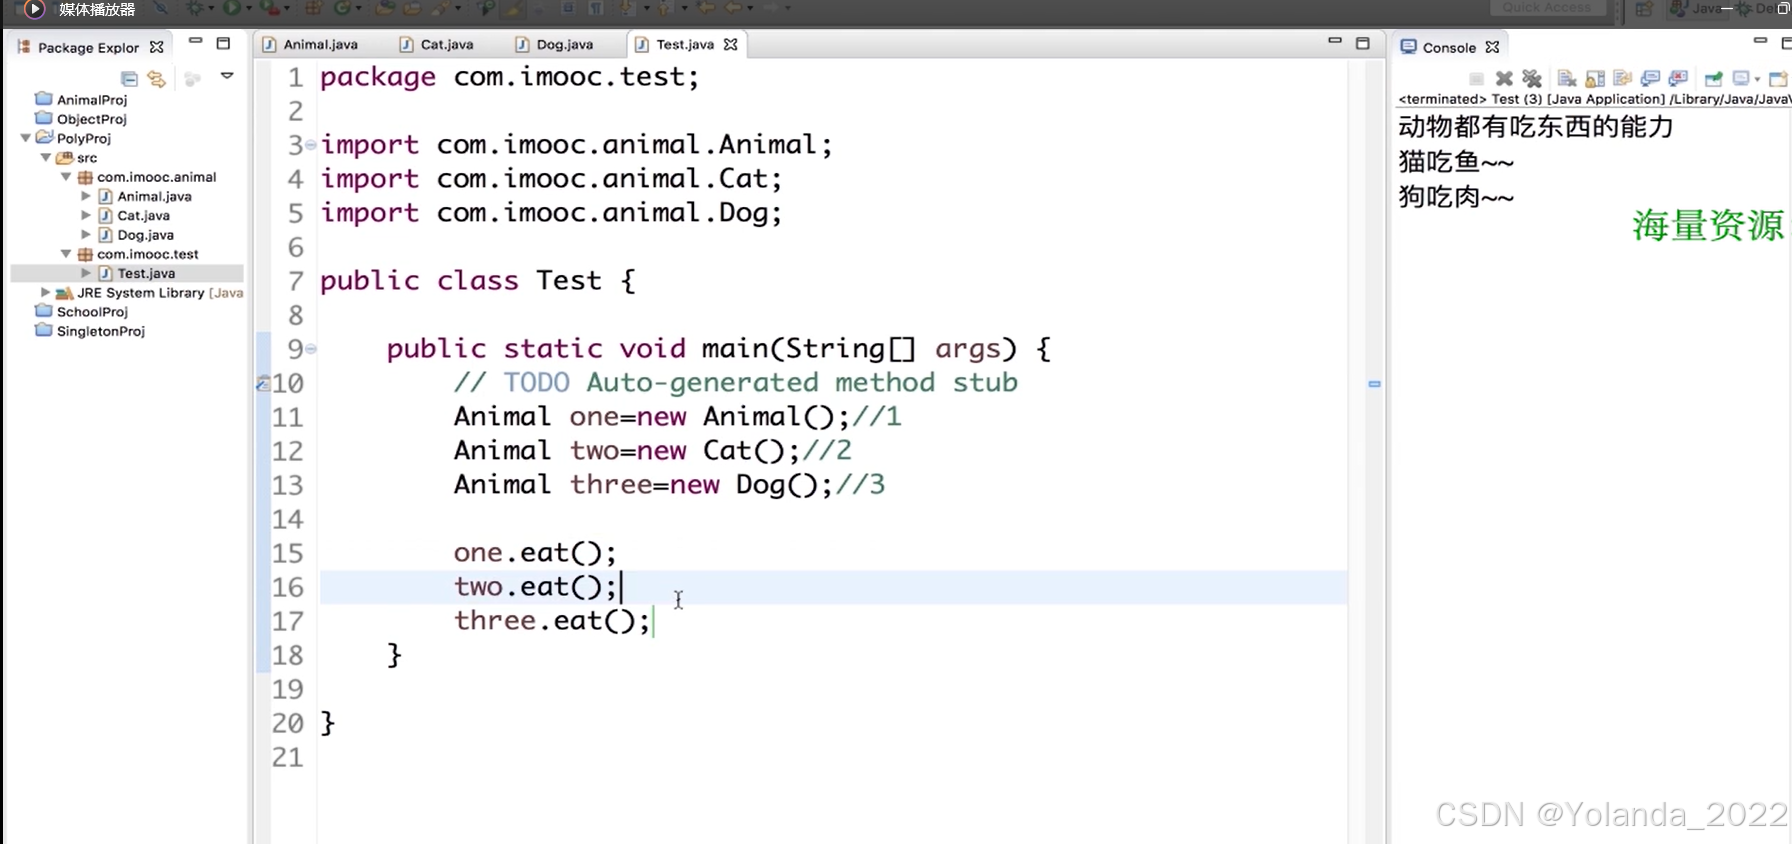
Task: Switch to the Cat.java editor tab
Action: [437, 44]
